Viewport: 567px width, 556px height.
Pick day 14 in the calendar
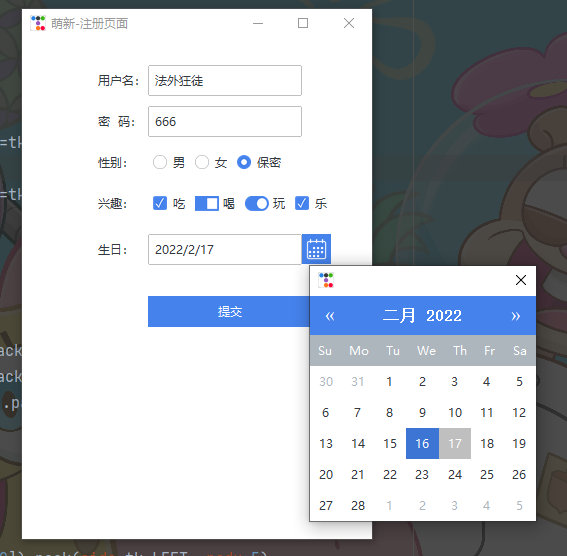tap(358, 443)
